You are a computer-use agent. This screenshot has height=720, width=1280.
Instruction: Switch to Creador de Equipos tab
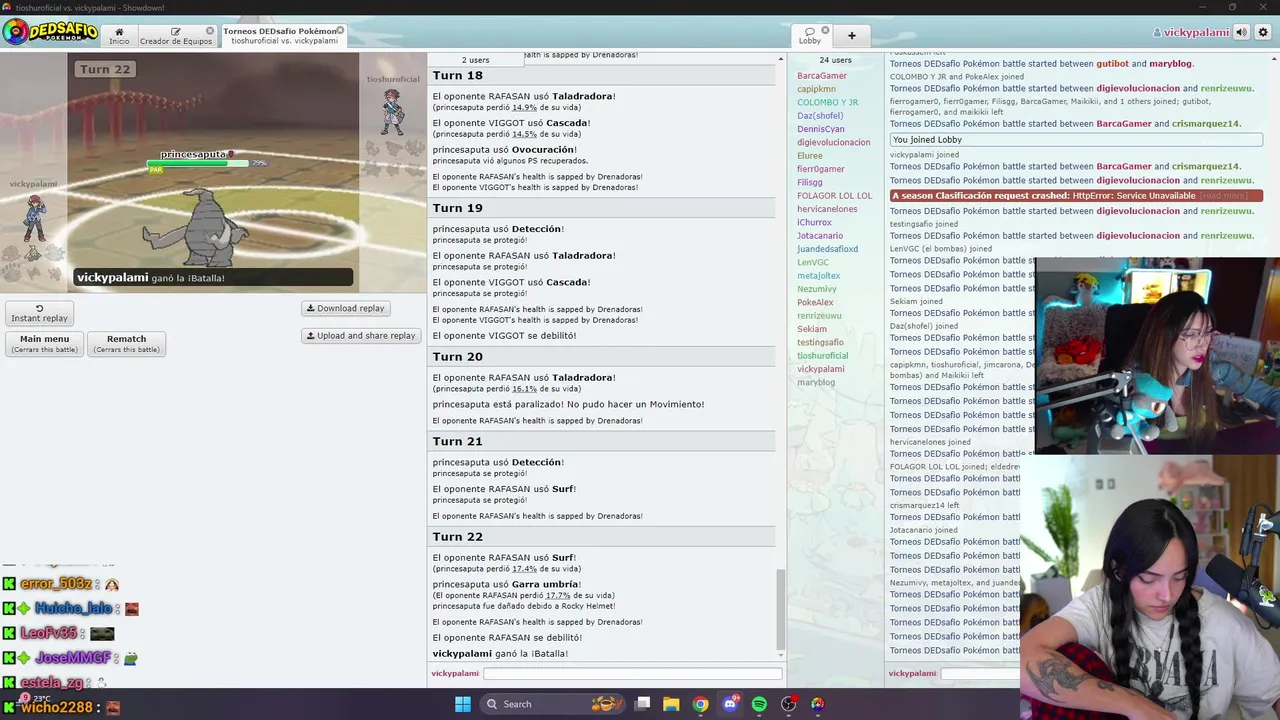[x=176, y=36]
